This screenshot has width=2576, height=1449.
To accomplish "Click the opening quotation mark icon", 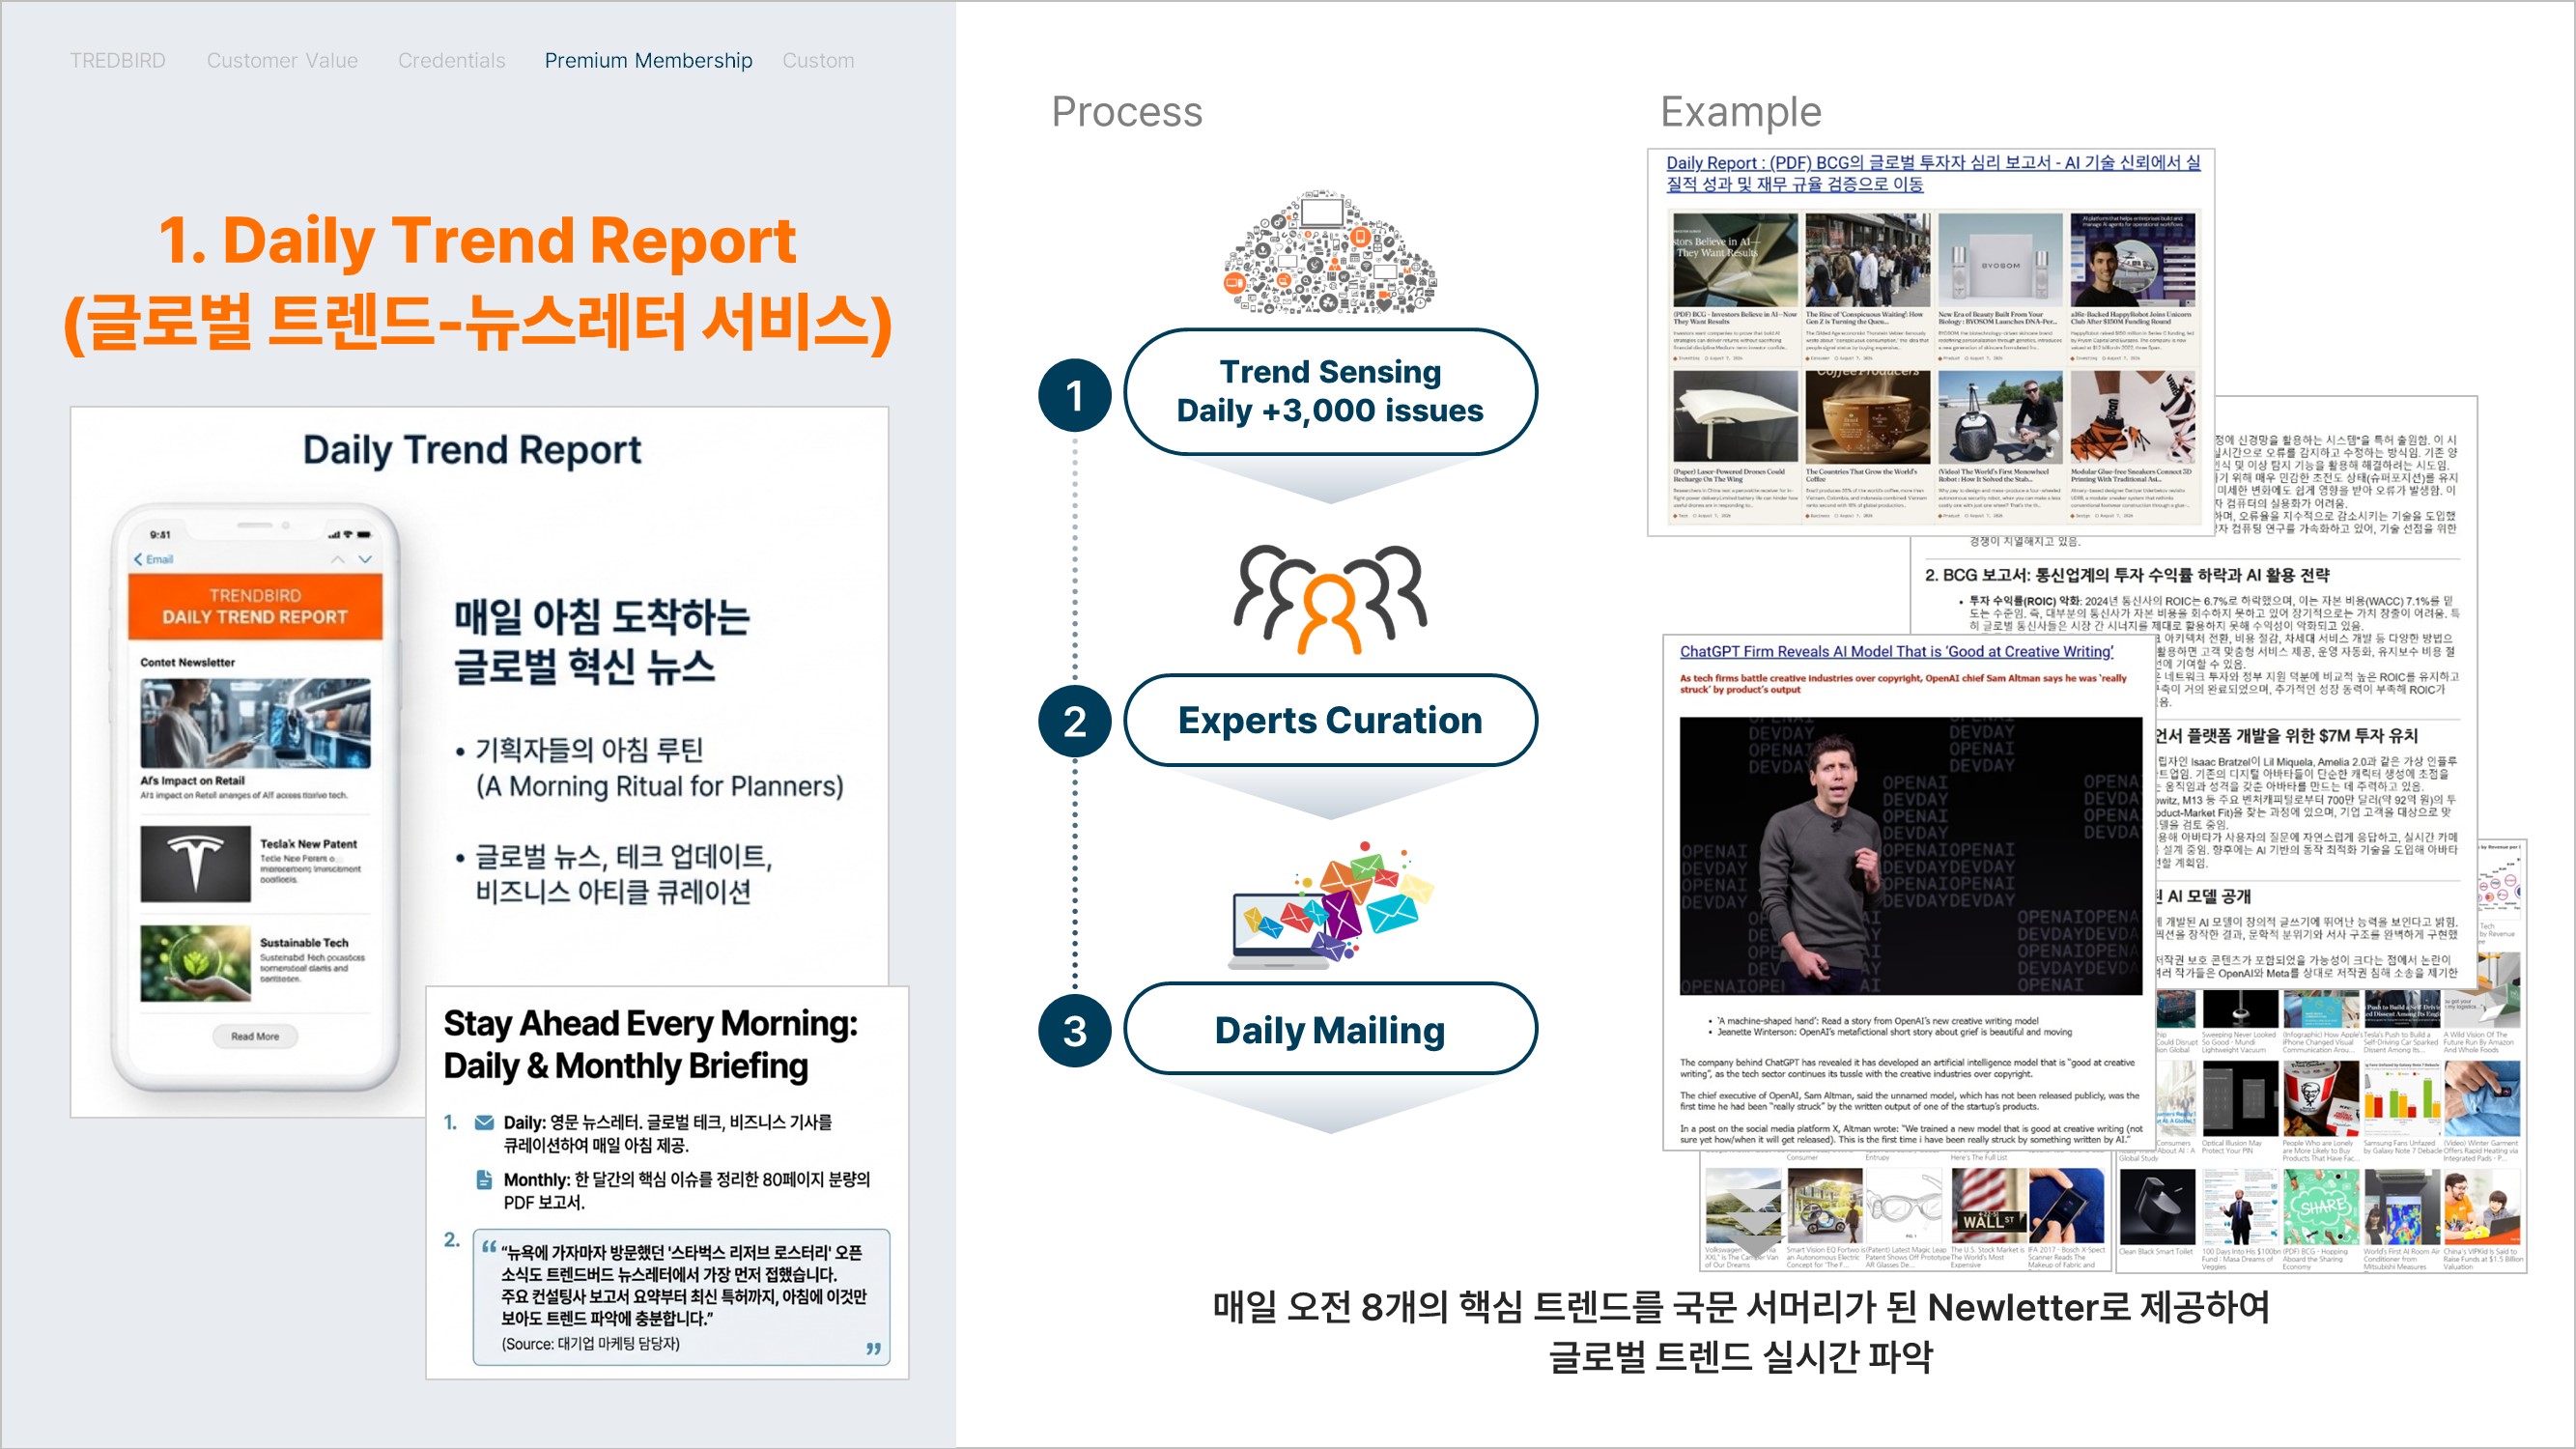I will click(489, 1246).
